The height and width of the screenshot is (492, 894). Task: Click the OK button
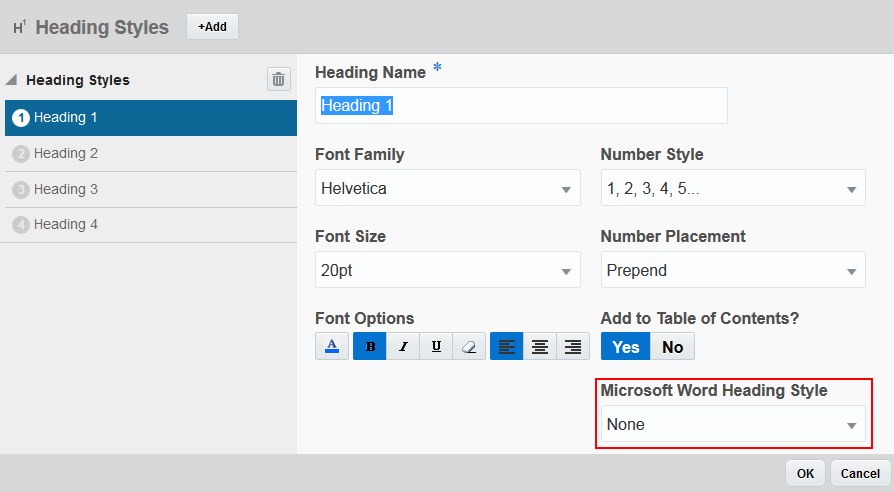(806, 473)
